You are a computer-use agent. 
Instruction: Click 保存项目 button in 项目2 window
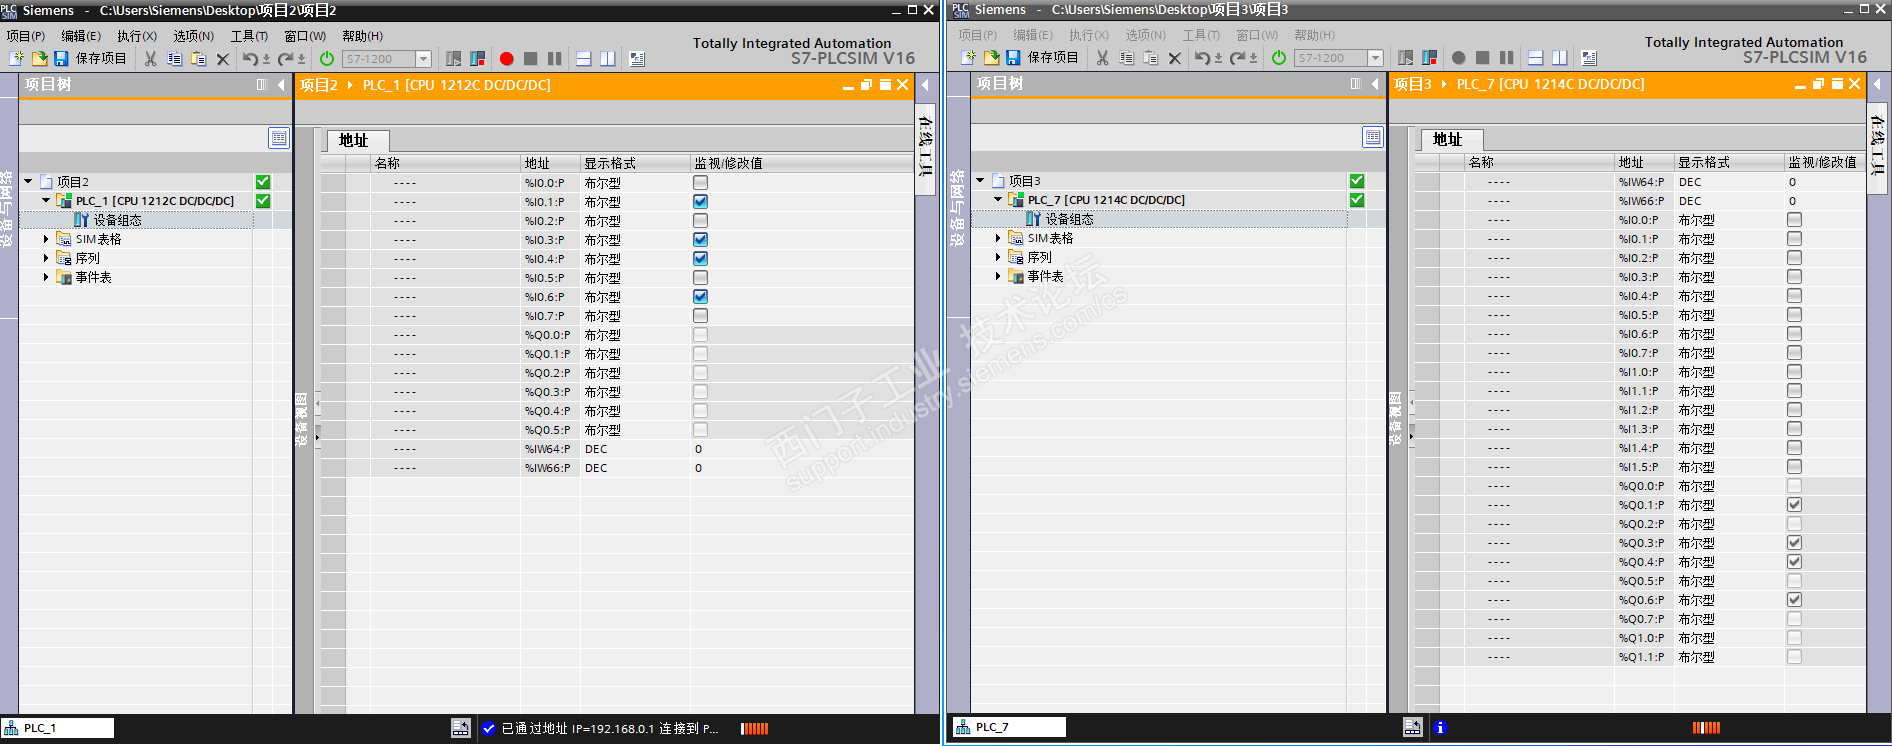point(90,59)
